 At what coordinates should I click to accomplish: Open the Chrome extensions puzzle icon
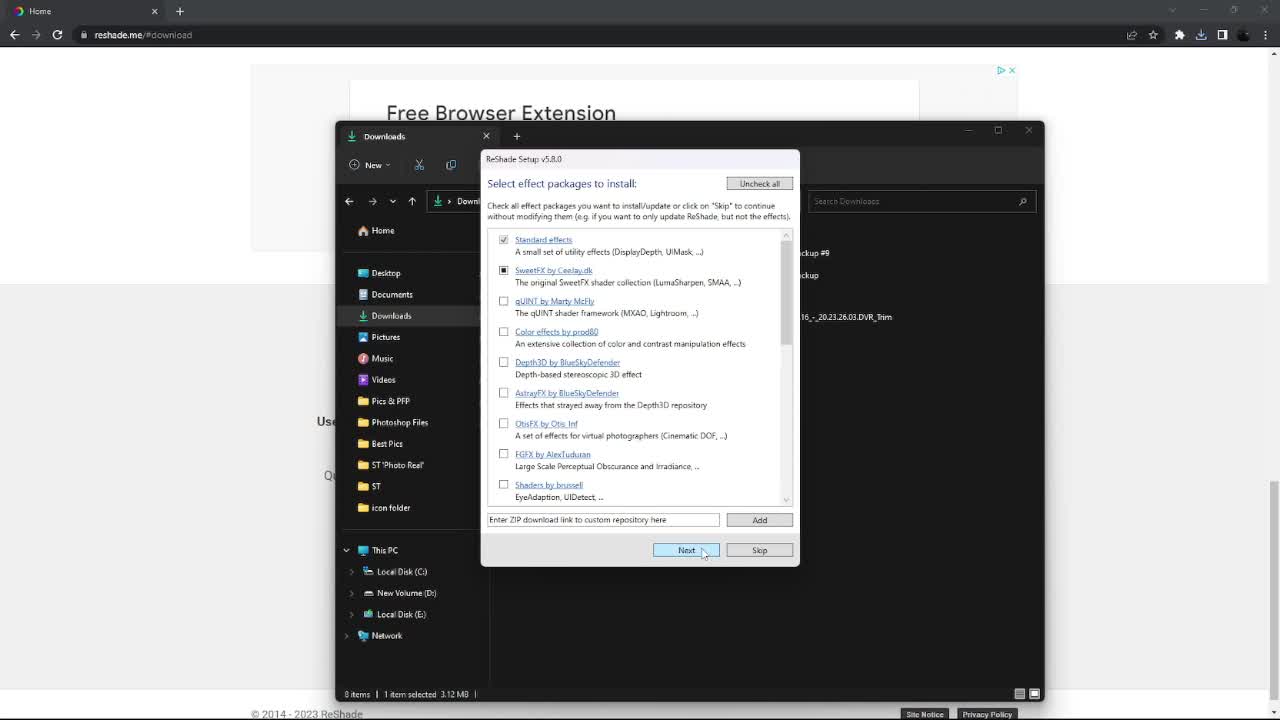click(1179, 35)
